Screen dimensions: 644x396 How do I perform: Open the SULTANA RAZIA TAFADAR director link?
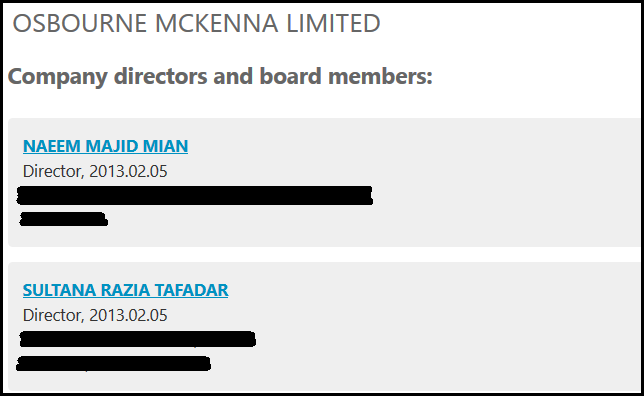point(126,290)
